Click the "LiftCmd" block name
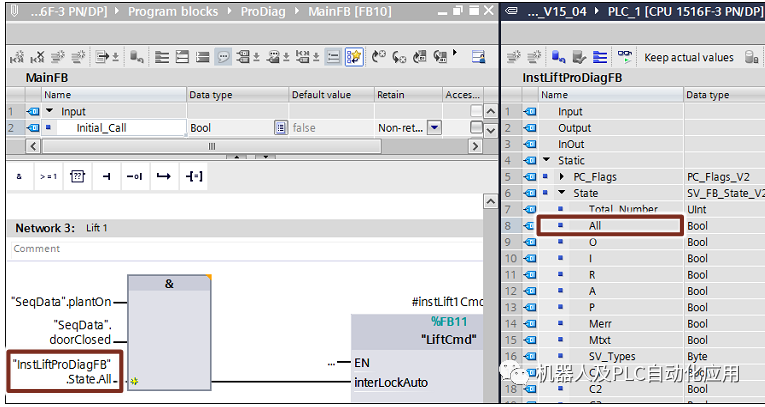Screen dimensions: 765x407 click(448, 340)
